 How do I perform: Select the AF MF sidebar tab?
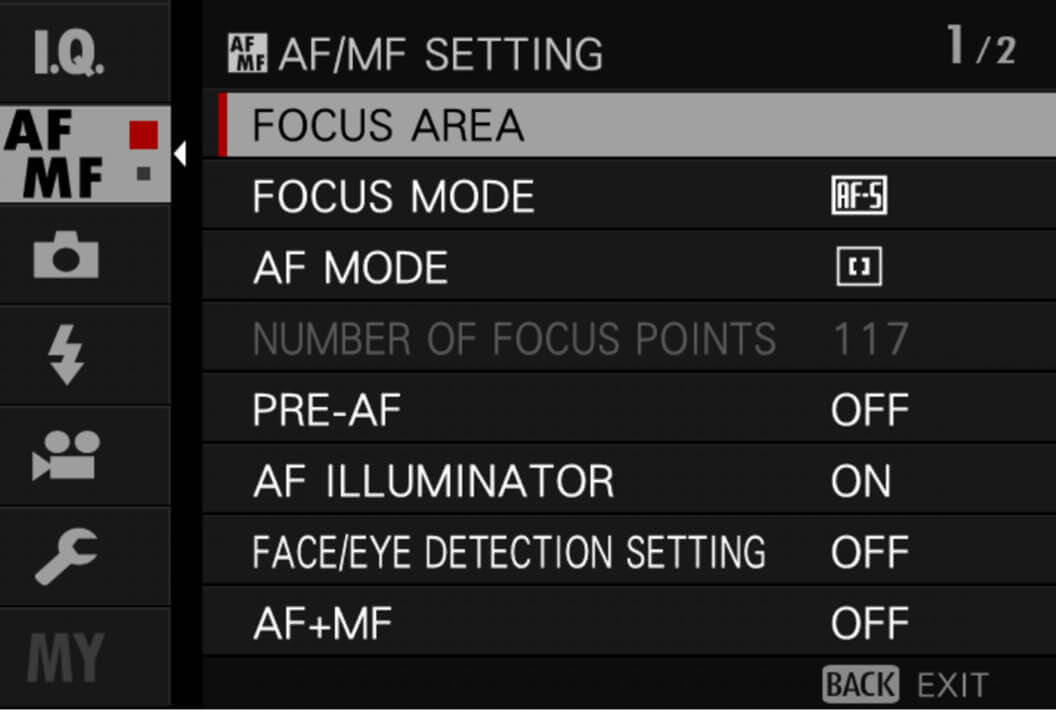(85, 154)
